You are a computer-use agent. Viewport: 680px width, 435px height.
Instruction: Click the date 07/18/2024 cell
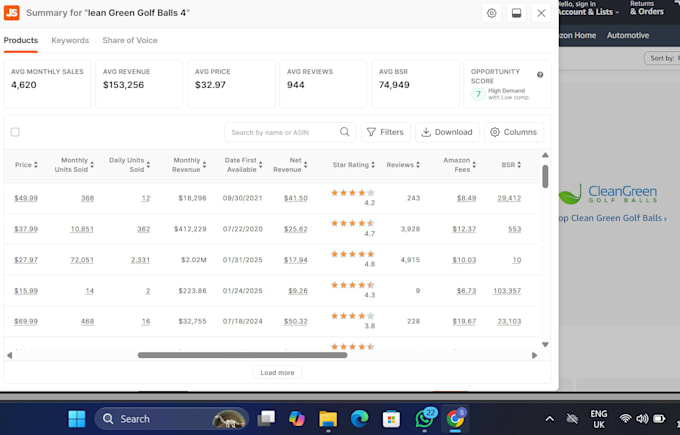pyautogui.click(x=242, y=321)
